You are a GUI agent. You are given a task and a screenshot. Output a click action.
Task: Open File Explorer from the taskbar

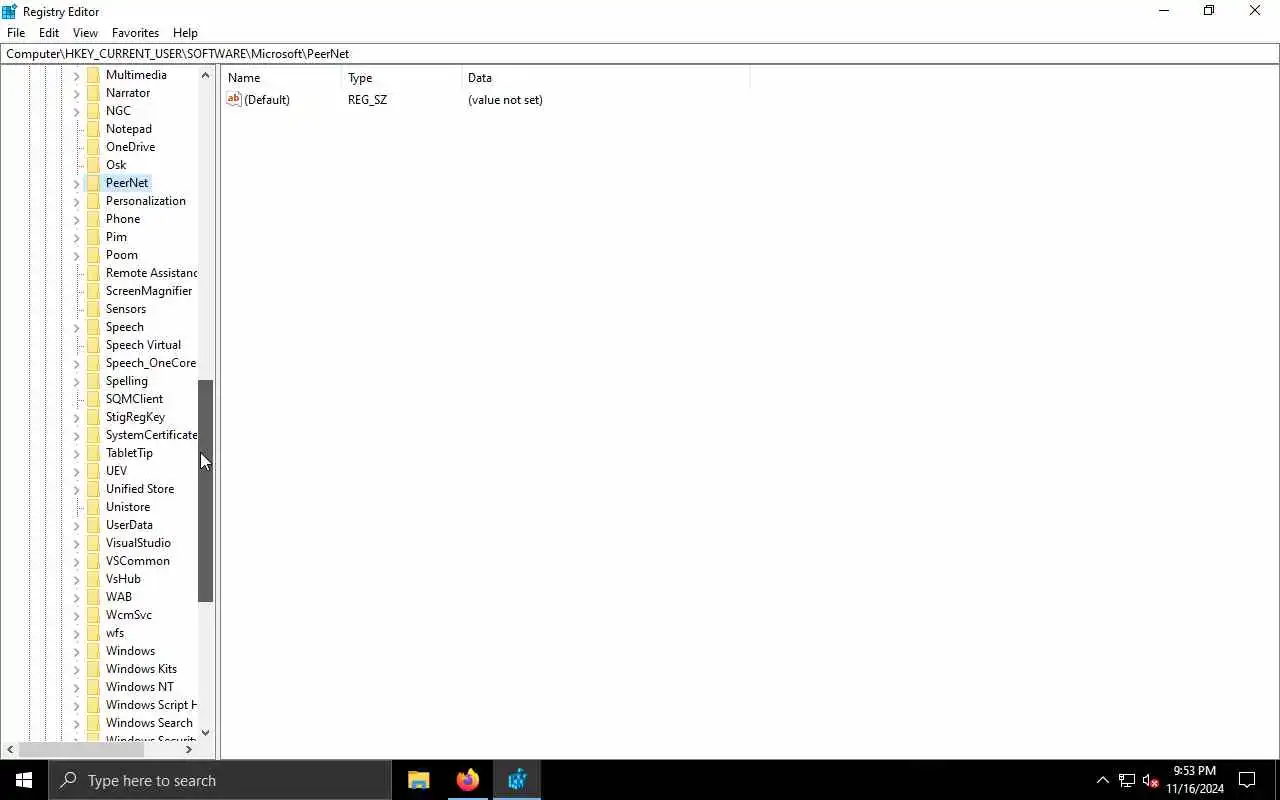(x=419, y=780)
